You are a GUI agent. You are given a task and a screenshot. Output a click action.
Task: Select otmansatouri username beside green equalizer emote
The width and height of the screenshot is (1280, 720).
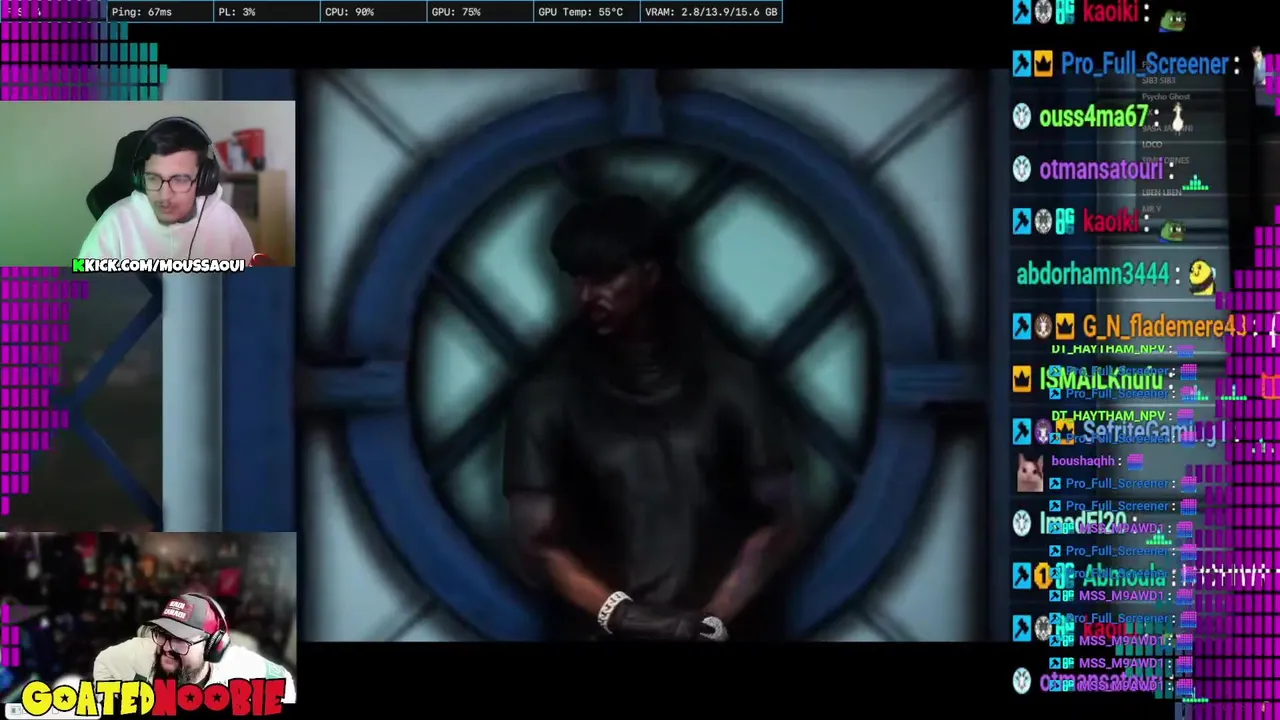pos(1100,170)
